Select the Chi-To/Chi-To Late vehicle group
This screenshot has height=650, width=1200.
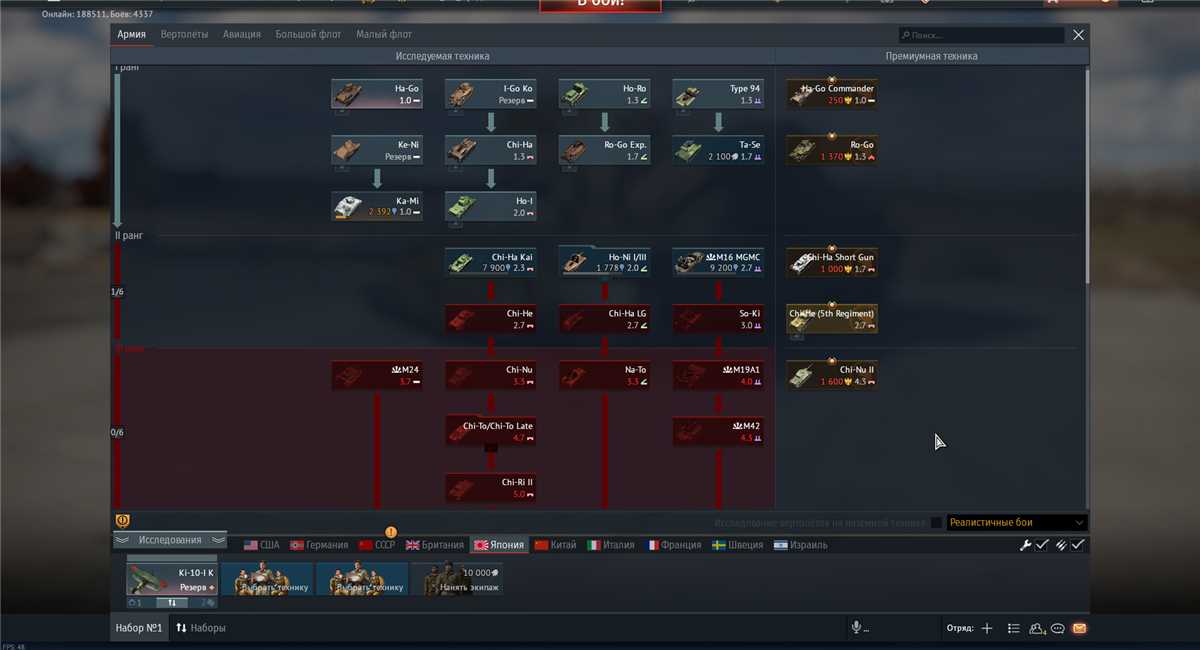(491, 431)
